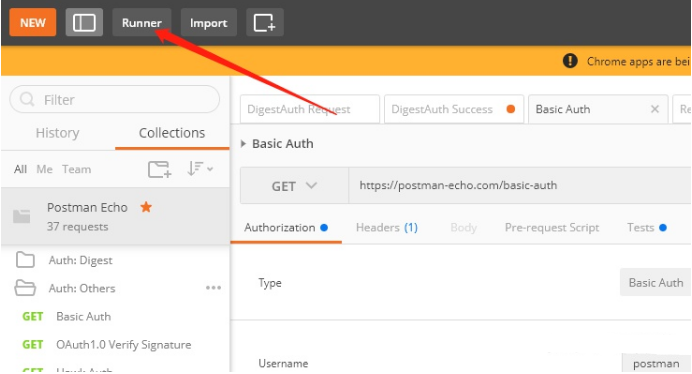The image size is (692, 374).
Task: Click the request URL field
Action: [520, 185]
